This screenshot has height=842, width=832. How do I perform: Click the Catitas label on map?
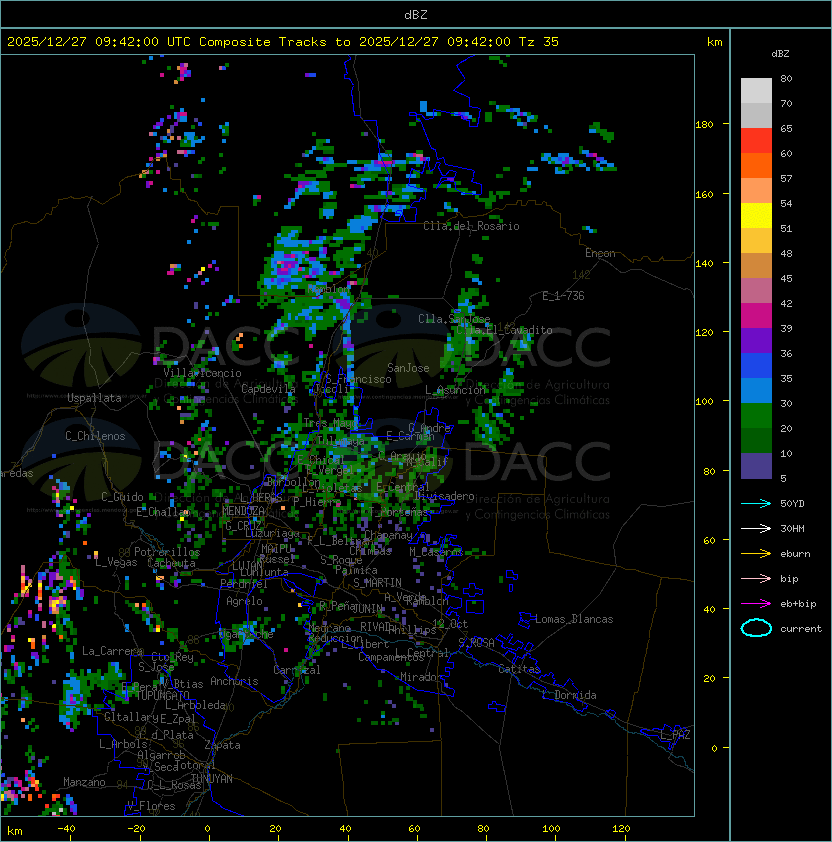[519, 669]
